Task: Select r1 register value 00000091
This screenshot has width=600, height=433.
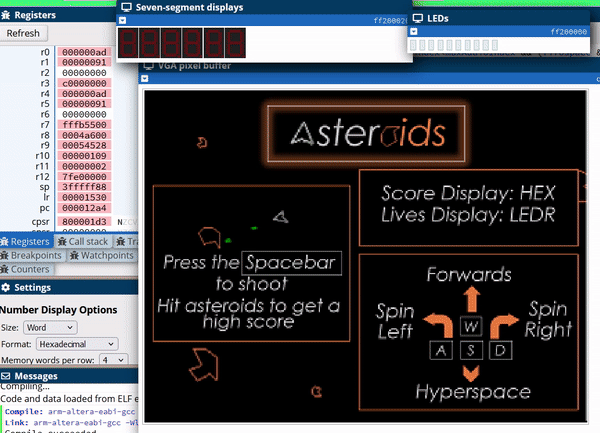Action: click(x=84, y=62)
